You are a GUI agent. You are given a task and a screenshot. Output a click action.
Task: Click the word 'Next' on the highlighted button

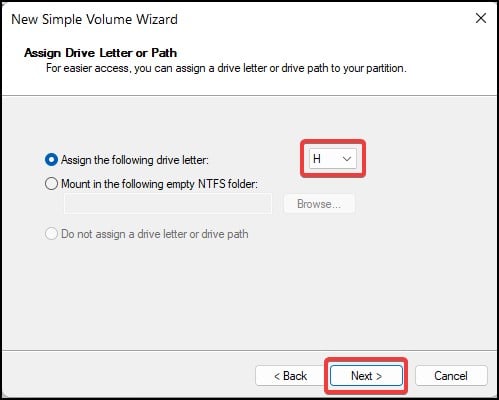point(362,376)
